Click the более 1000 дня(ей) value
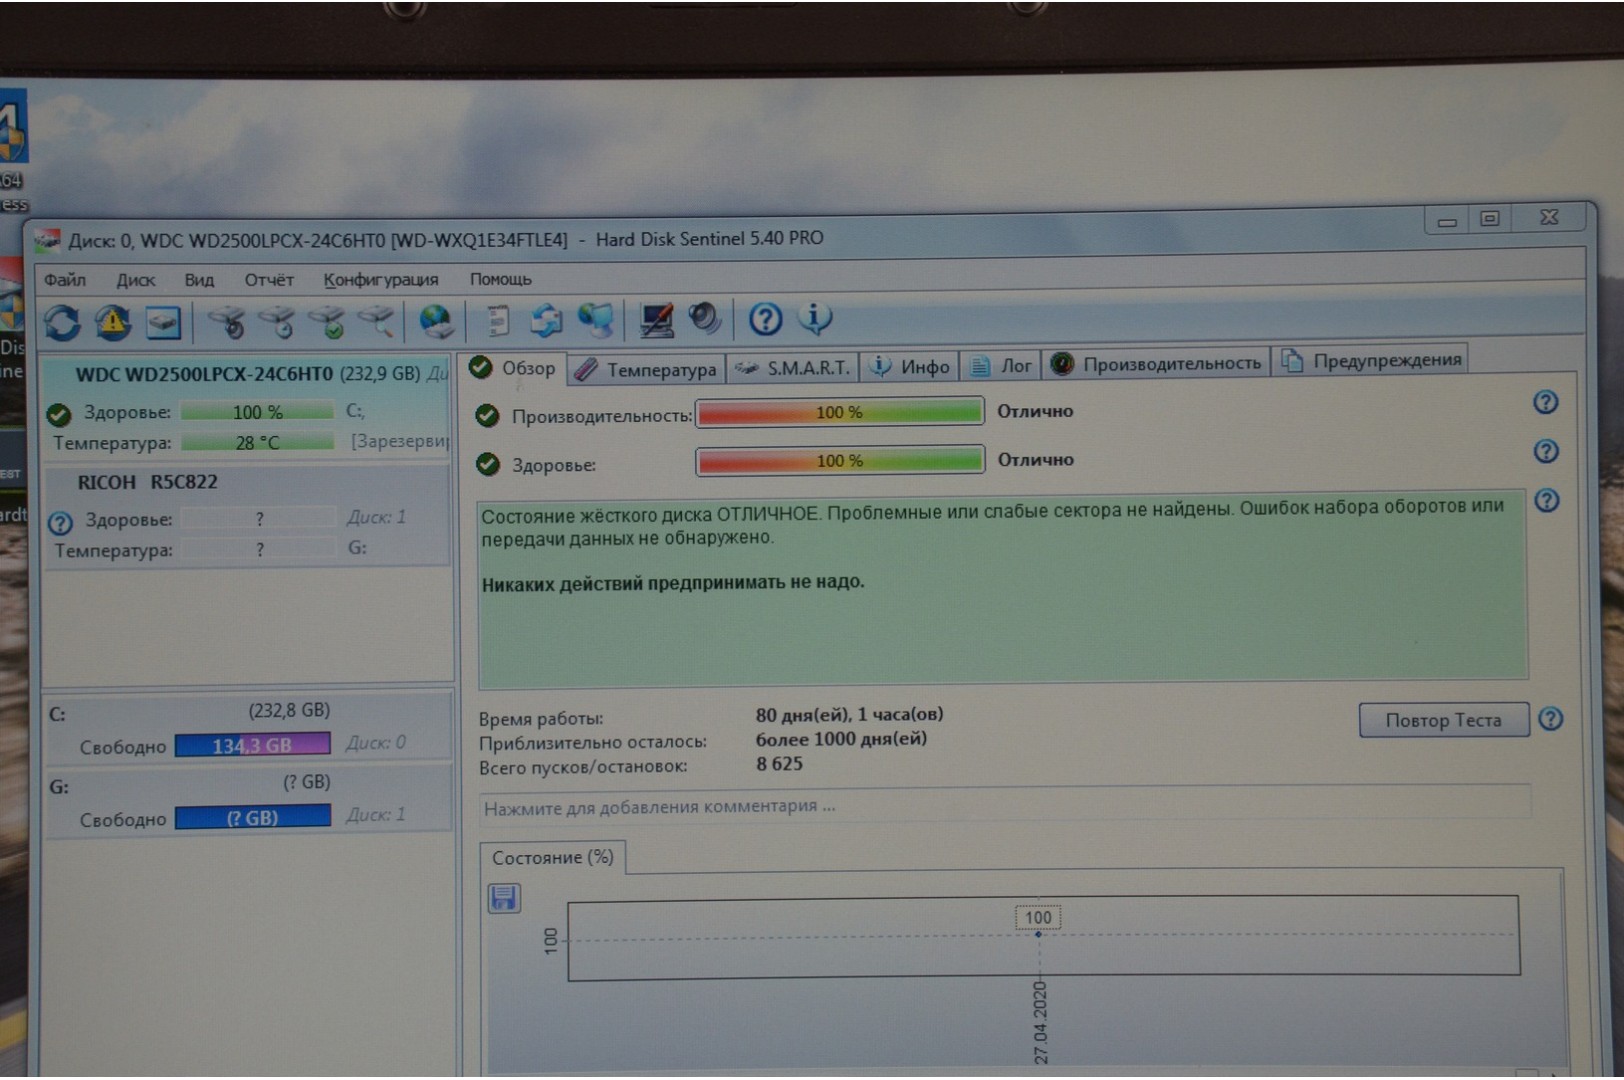 (x=841, y=739)
